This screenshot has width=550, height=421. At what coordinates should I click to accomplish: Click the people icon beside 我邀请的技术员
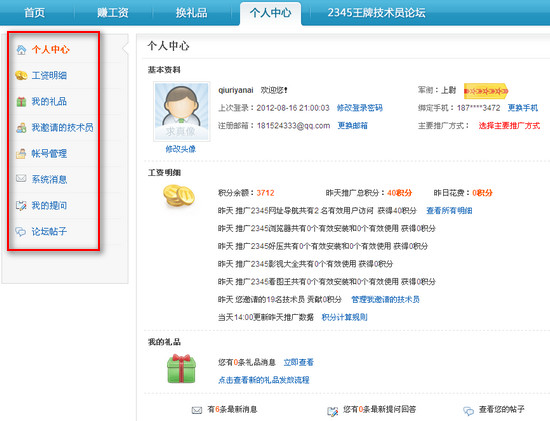pos(21,128)
